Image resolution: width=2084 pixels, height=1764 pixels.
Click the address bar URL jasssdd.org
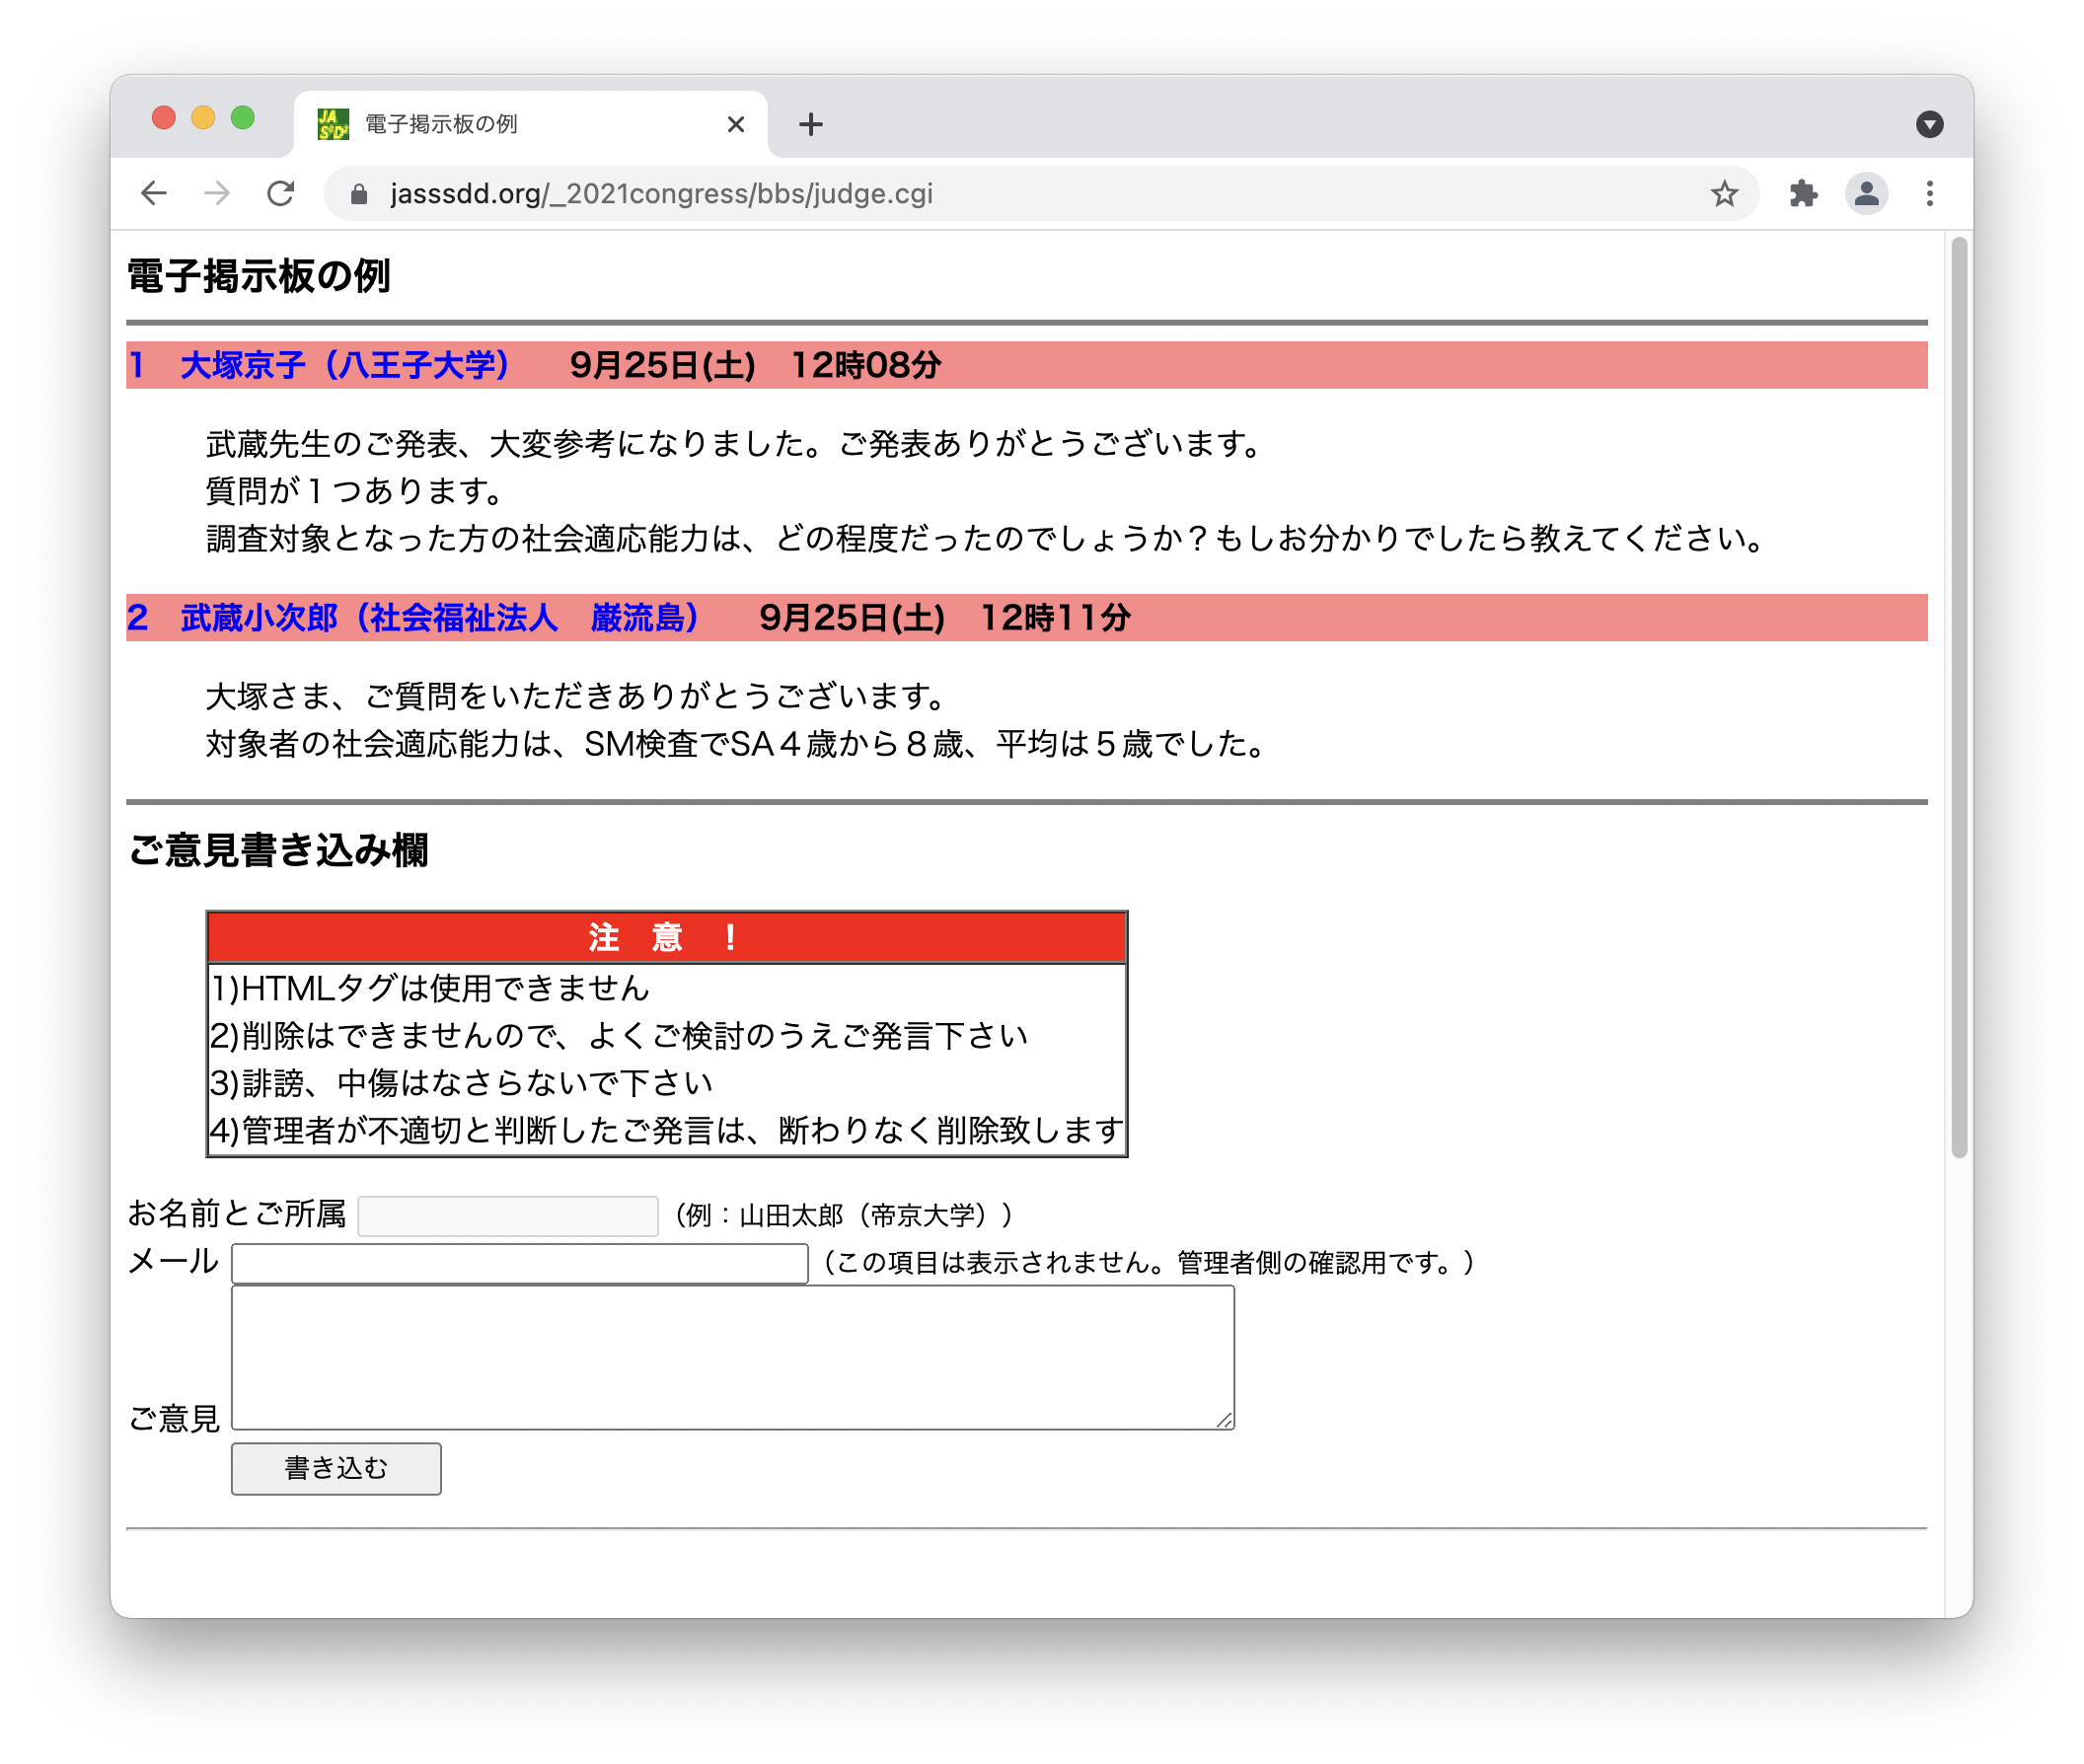tap(661, 193)
